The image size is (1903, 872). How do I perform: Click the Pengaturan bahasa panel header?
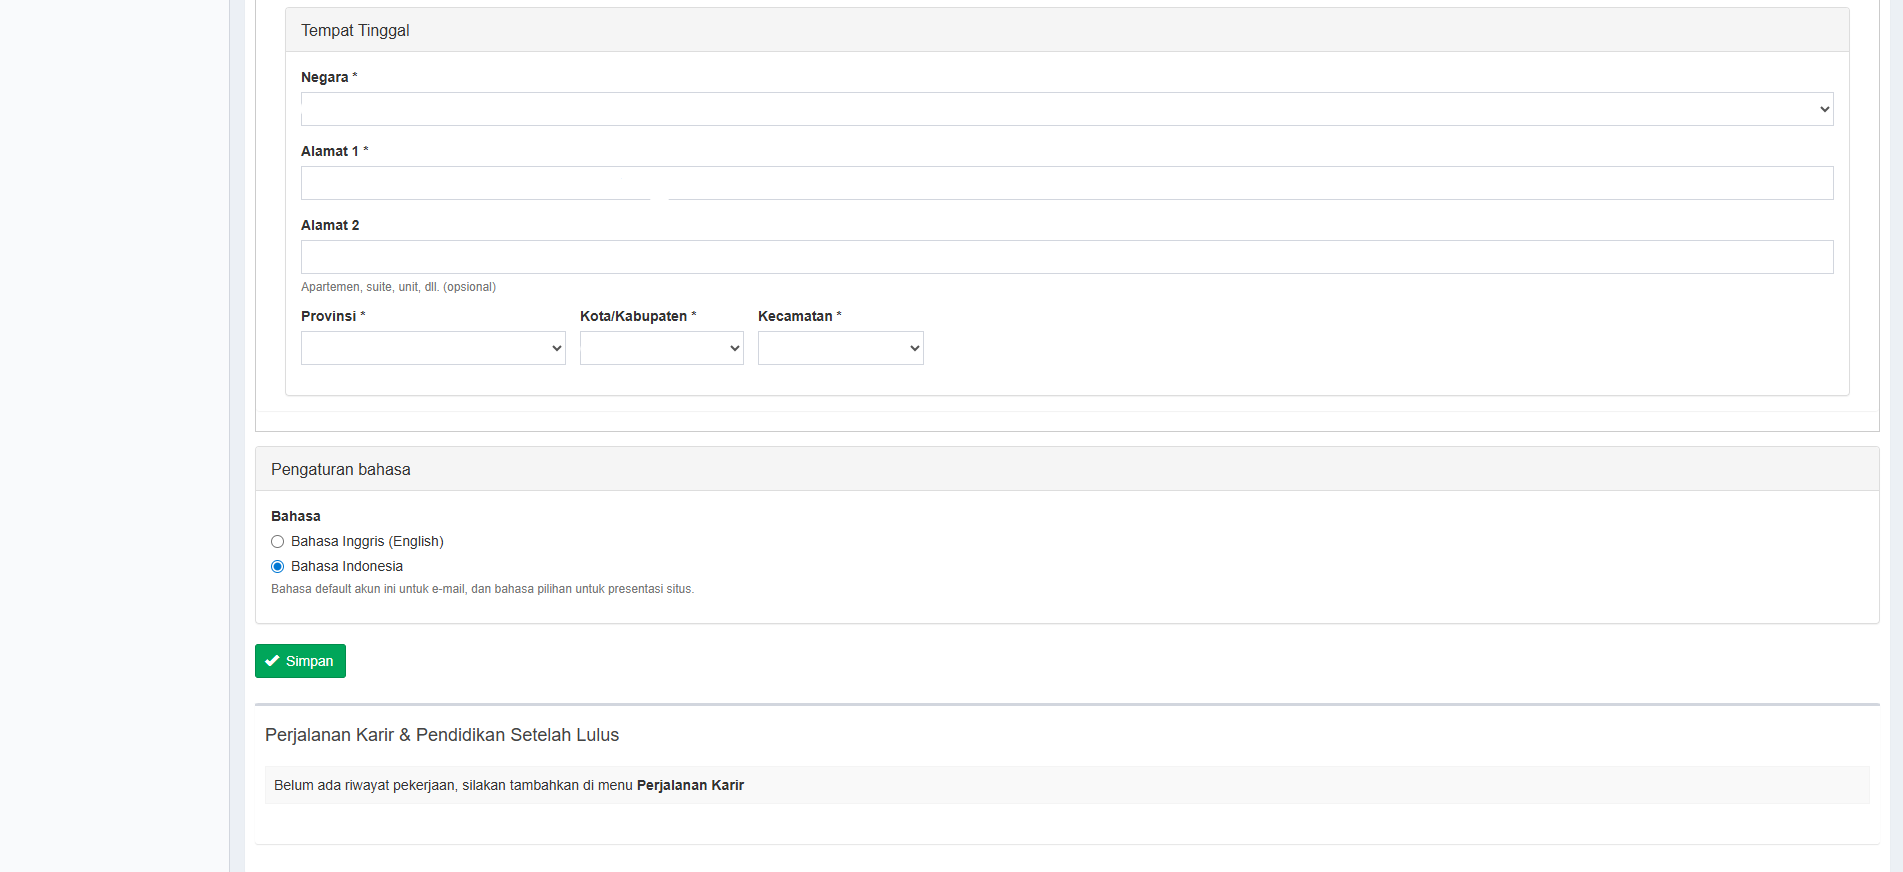[340, 469]
